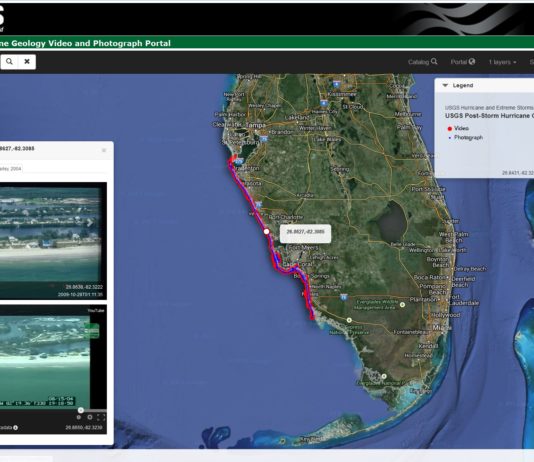Open the Portal menu item
The height and width of the screenshot is (462, 534).
(462, 62)
